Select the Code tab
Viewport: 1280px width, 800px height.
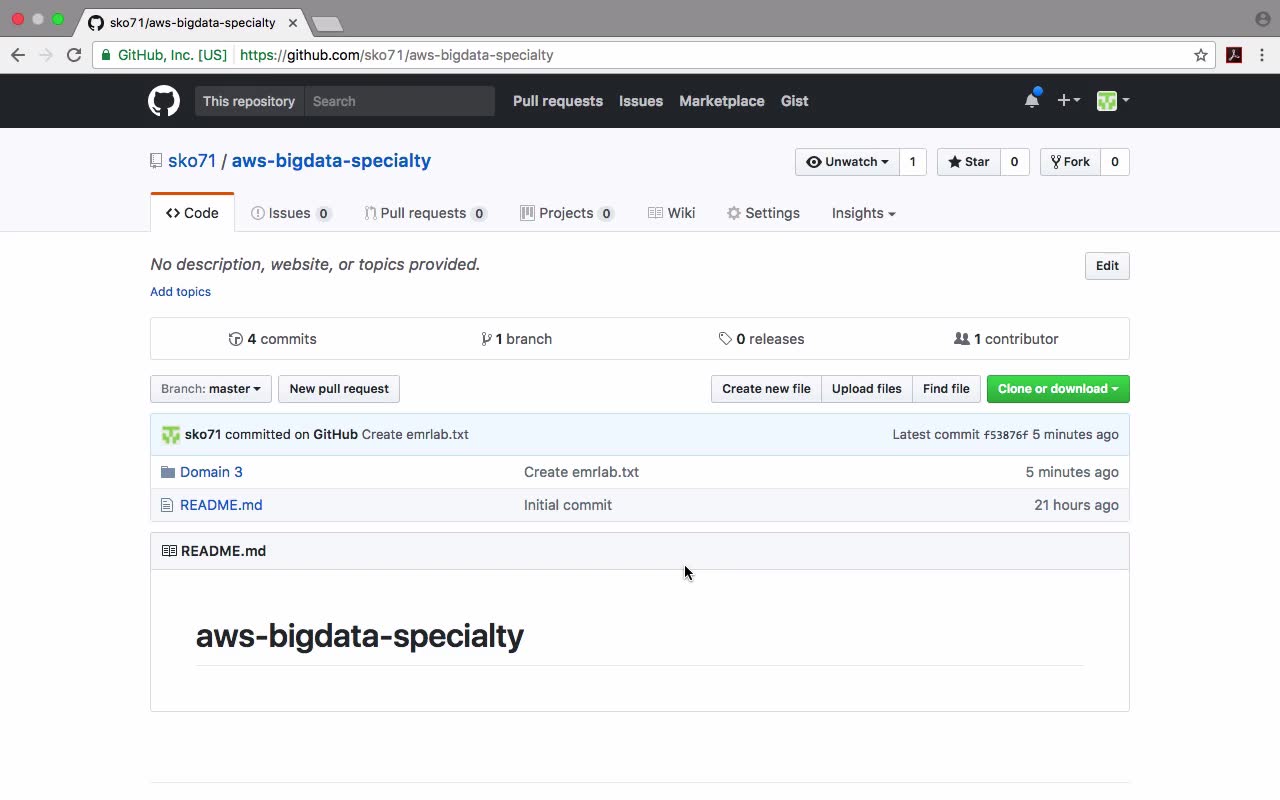[x=192, y=213]
